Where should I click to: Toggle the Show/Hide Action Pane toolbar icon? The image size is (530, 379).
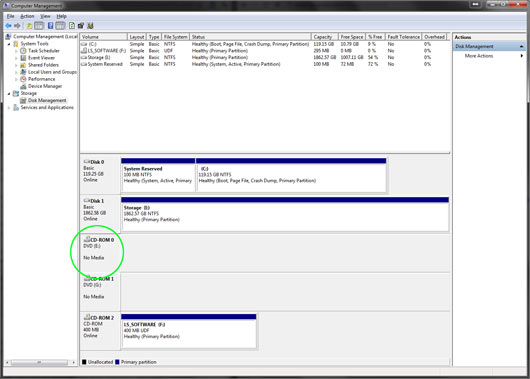click(60, 26)
